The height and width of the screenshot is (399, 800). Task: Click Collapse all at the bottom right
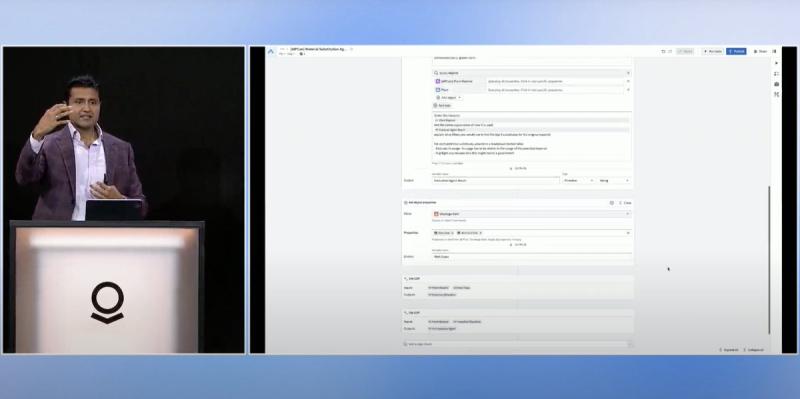coord(754,350)
